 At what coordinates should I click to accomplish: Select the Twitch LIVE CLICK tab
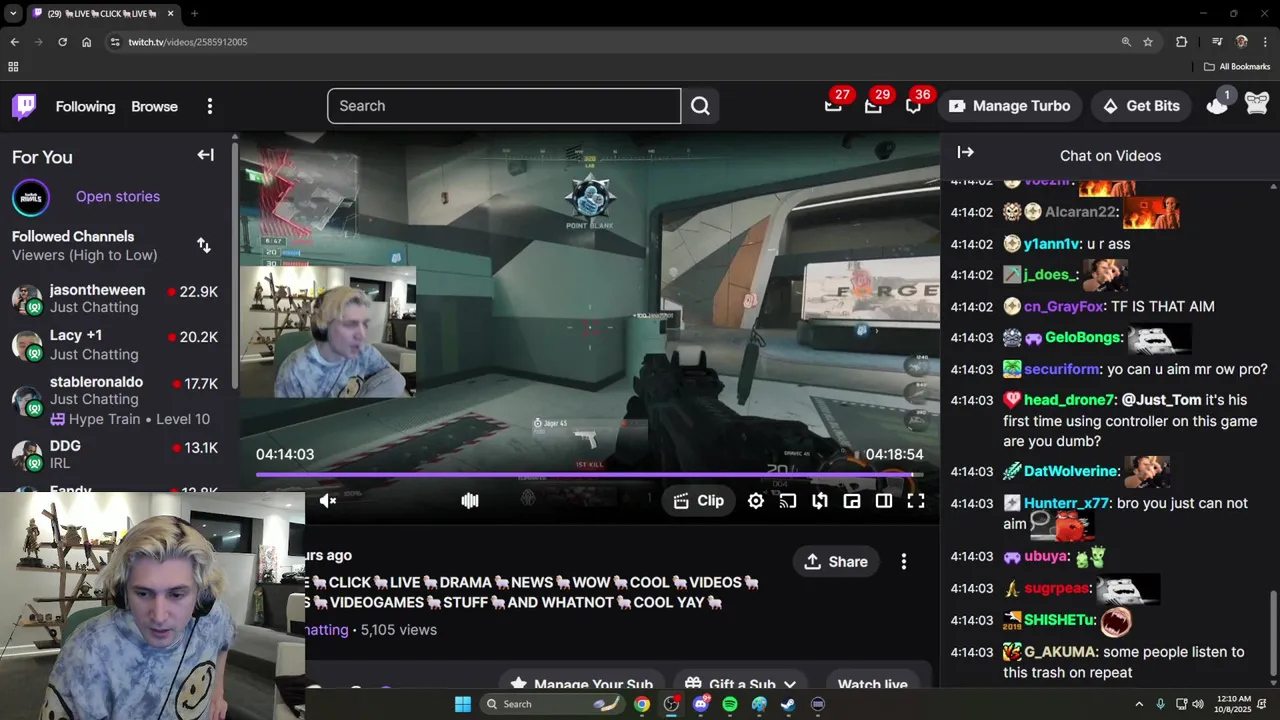point(103,14)
